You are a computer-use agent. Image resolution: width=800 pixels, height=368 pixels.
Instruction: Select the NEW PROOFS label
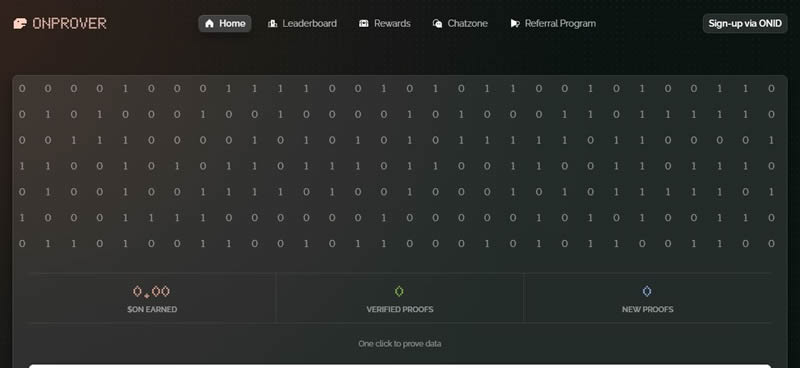click(647, 309)
